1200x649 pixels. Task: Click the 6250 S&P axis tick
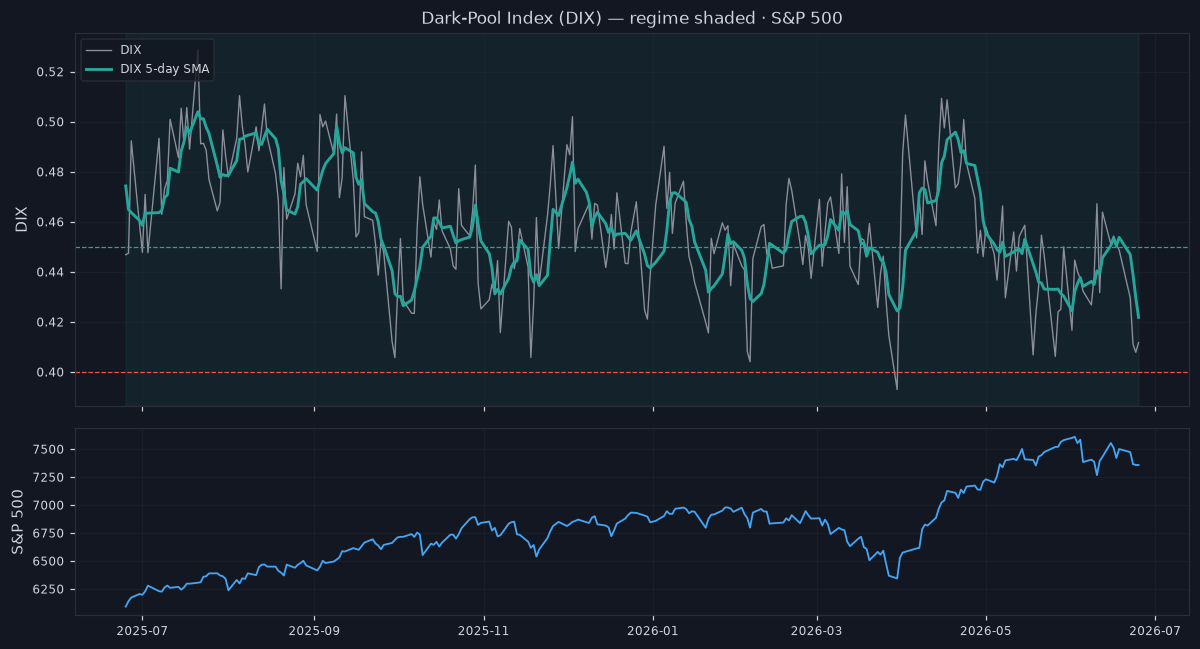pos(50,590)
